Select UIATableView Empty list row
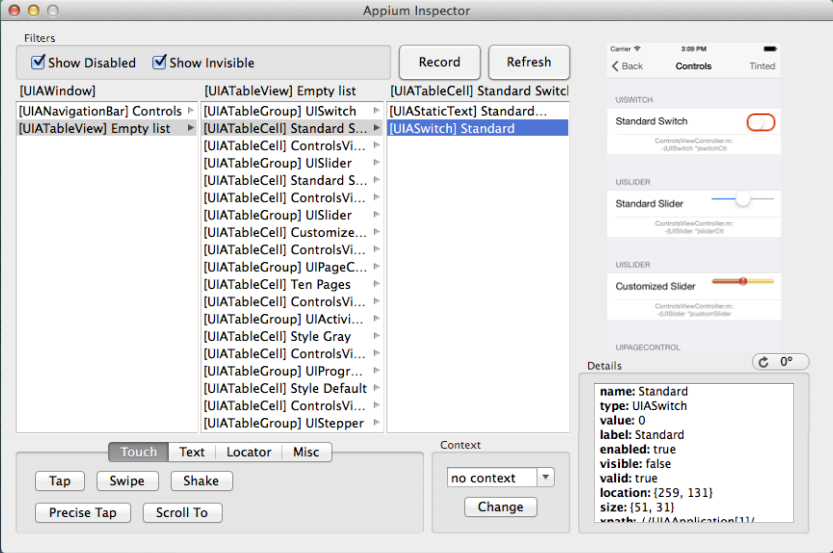The height and width of the screenshot is (553, 833). click(x=107, y=129)
